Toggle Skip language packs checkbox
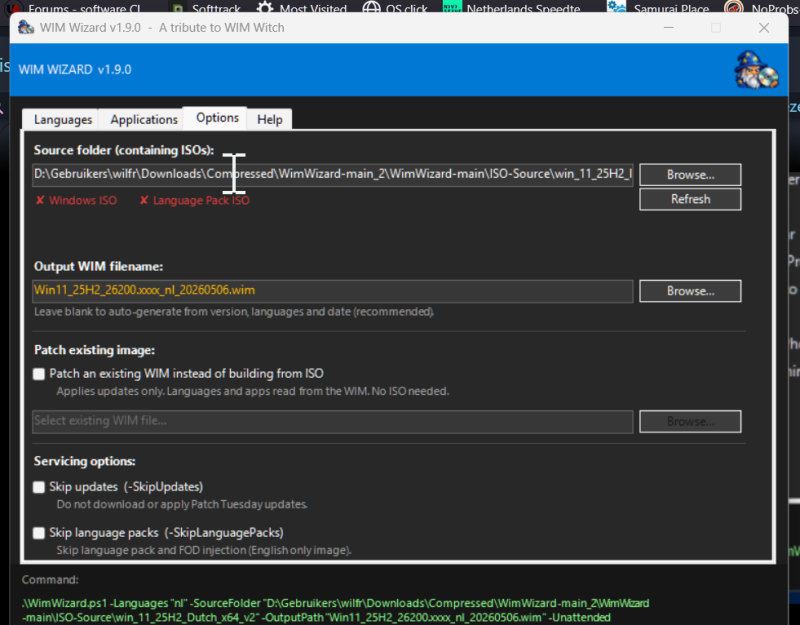 coord(39,533)
